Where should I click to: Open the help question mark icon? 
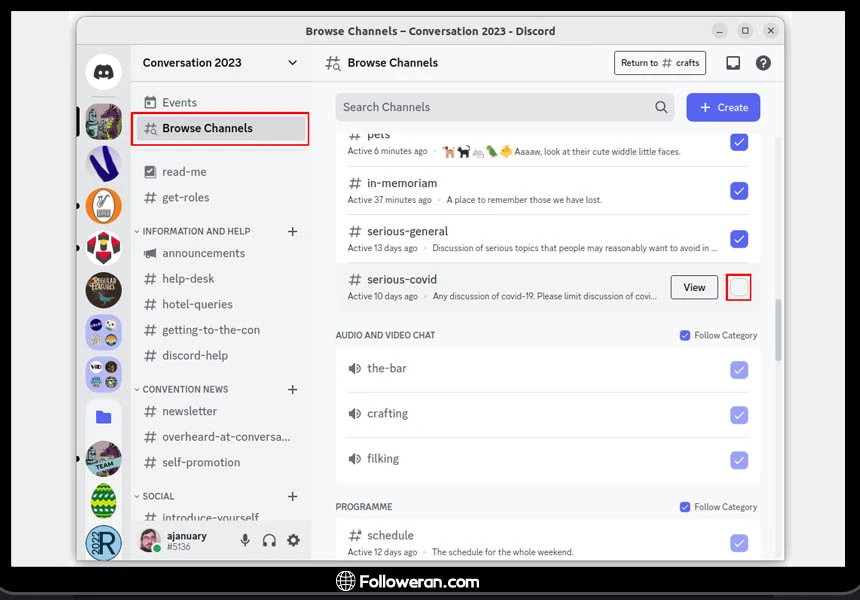click(x=763, y=63)
